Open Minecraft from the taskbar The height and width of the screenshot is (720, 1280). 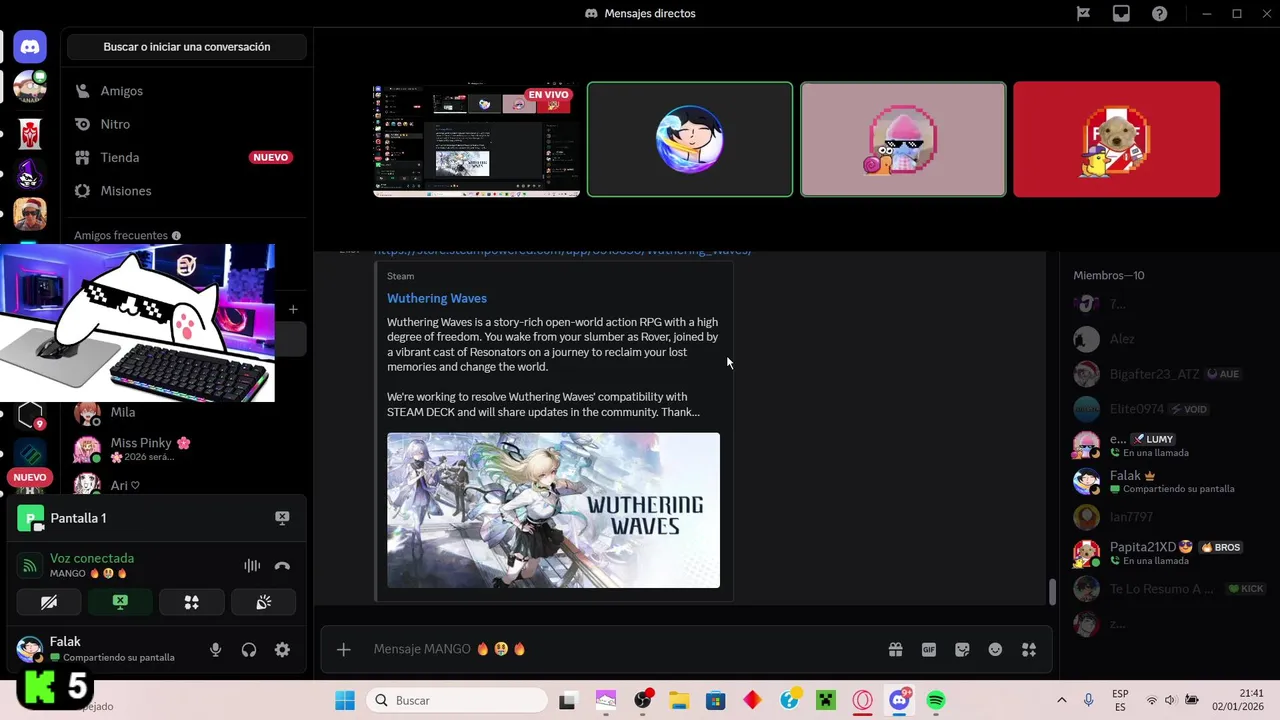826,700
